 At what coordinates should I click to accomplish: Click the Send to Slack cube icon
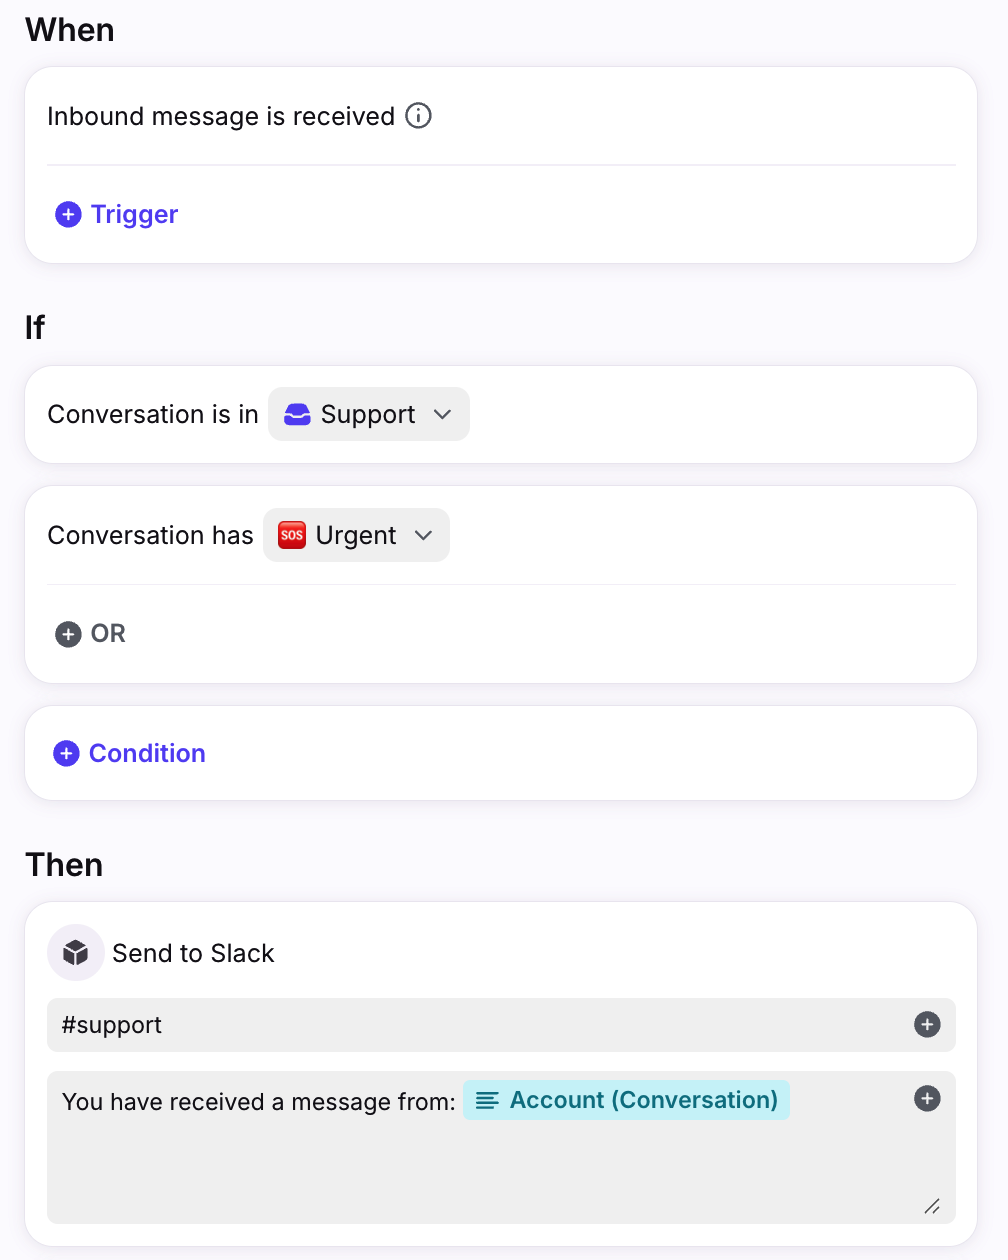tap(76, 953)
